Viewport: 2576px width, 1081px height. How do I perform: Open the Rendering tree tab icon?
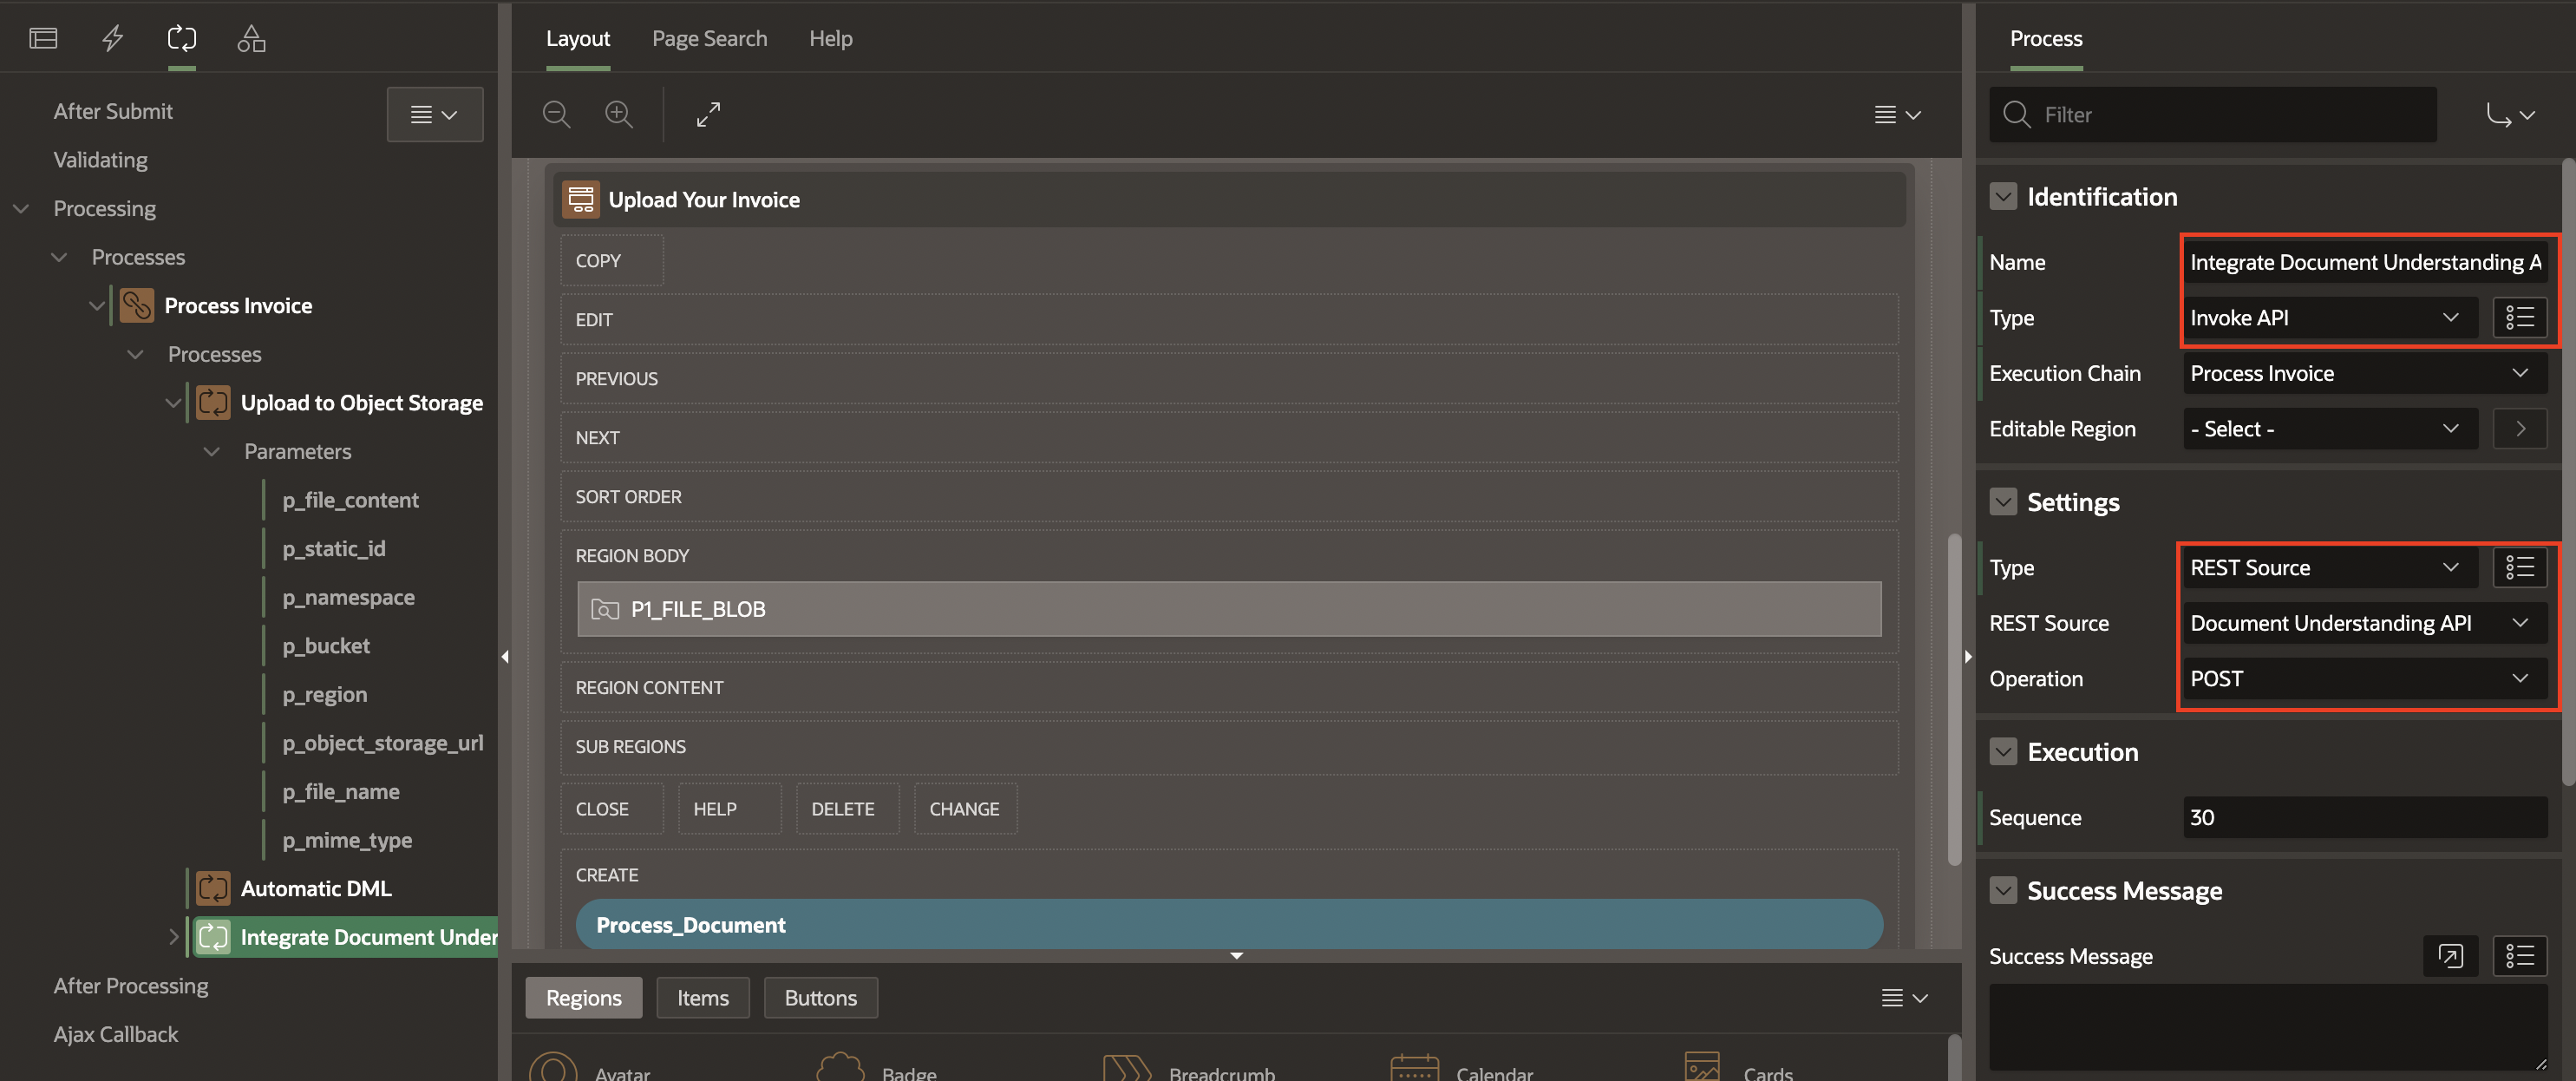click(x=43, y=38)
